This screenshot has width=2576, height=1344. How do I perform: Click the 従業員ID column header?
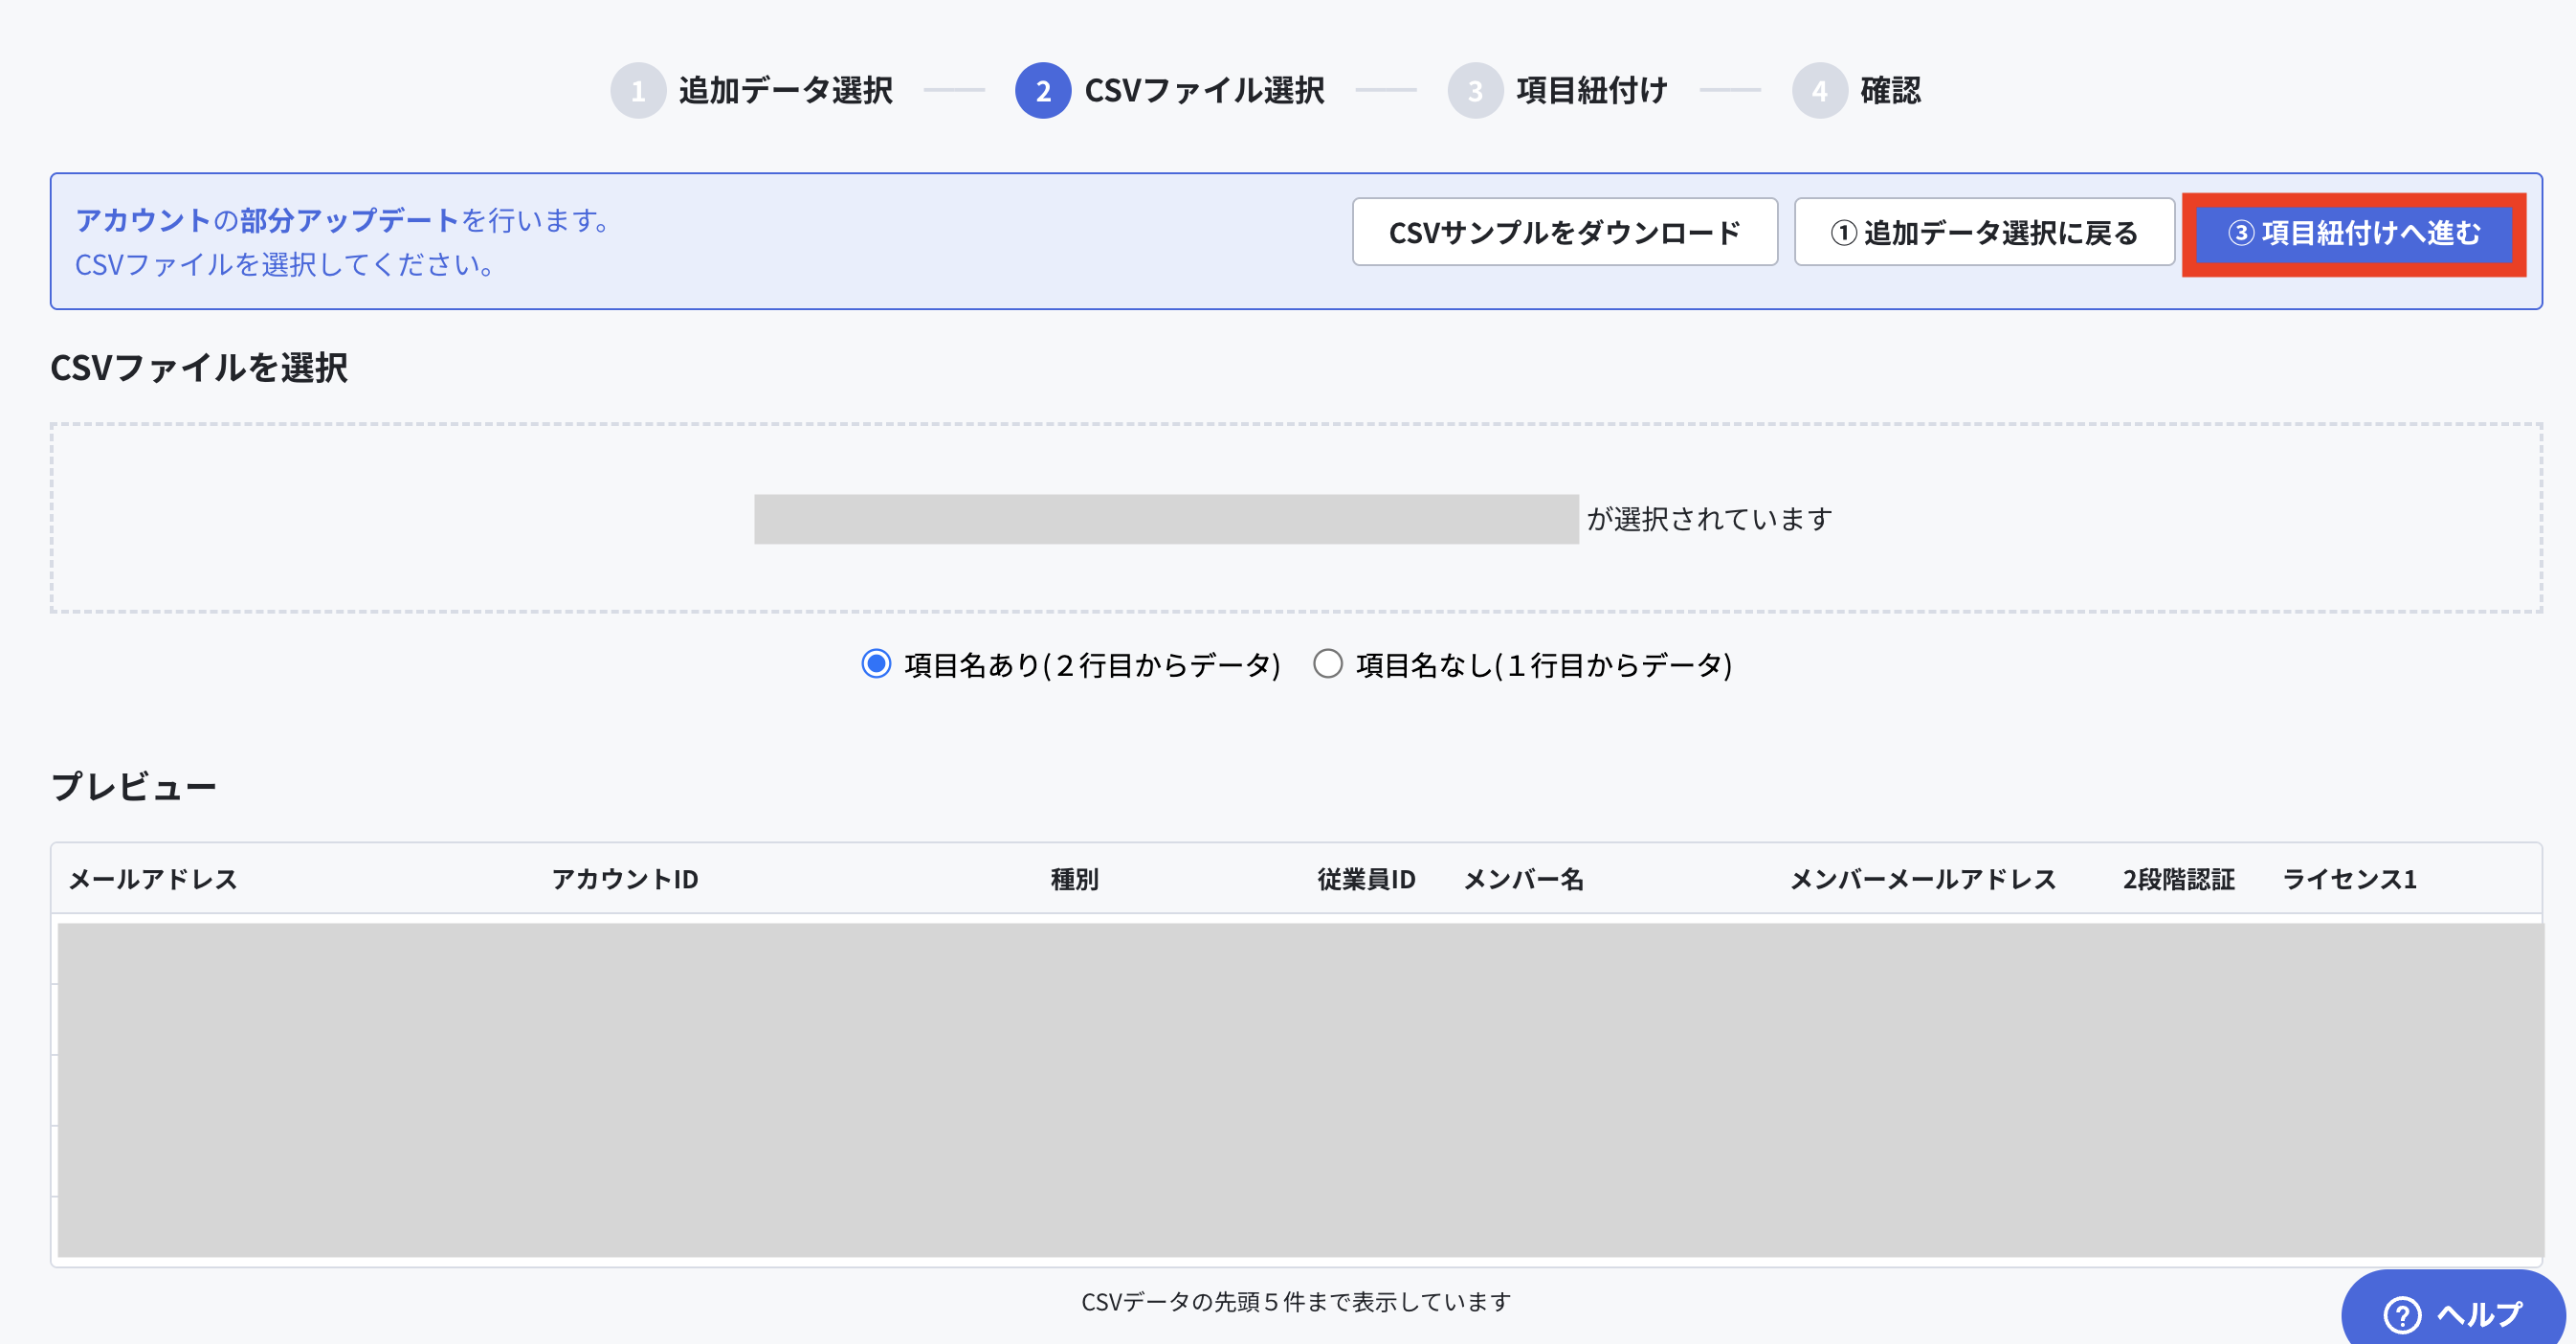coord(1366,879)
